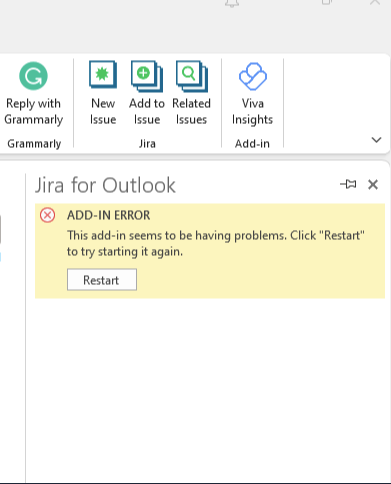Open the Add to Issue command

pos(147,93)
